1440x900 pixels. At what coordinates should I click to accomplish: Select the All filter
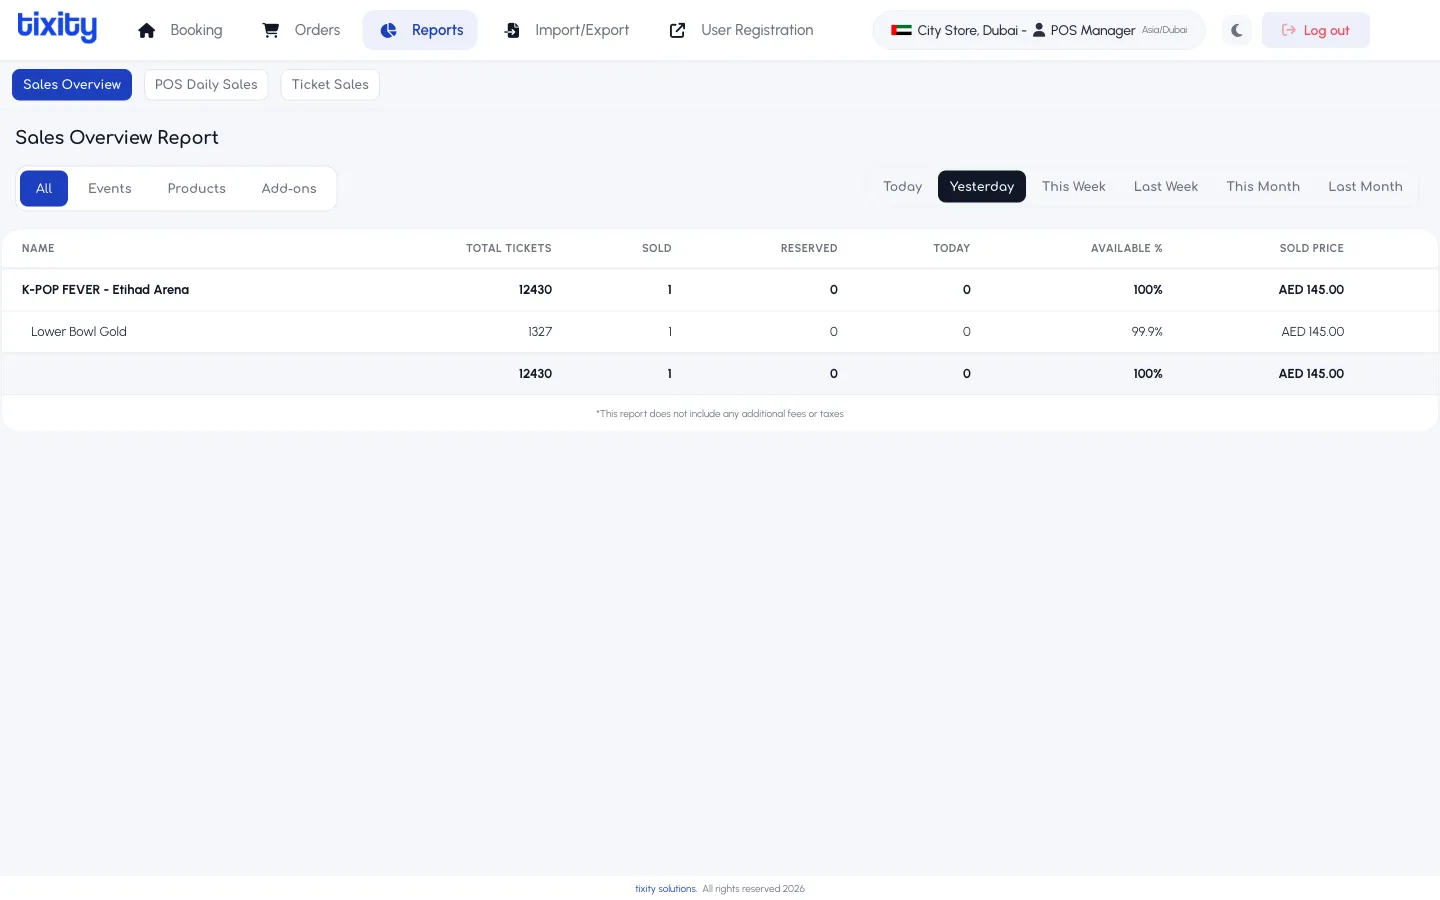tap(44, 188)
